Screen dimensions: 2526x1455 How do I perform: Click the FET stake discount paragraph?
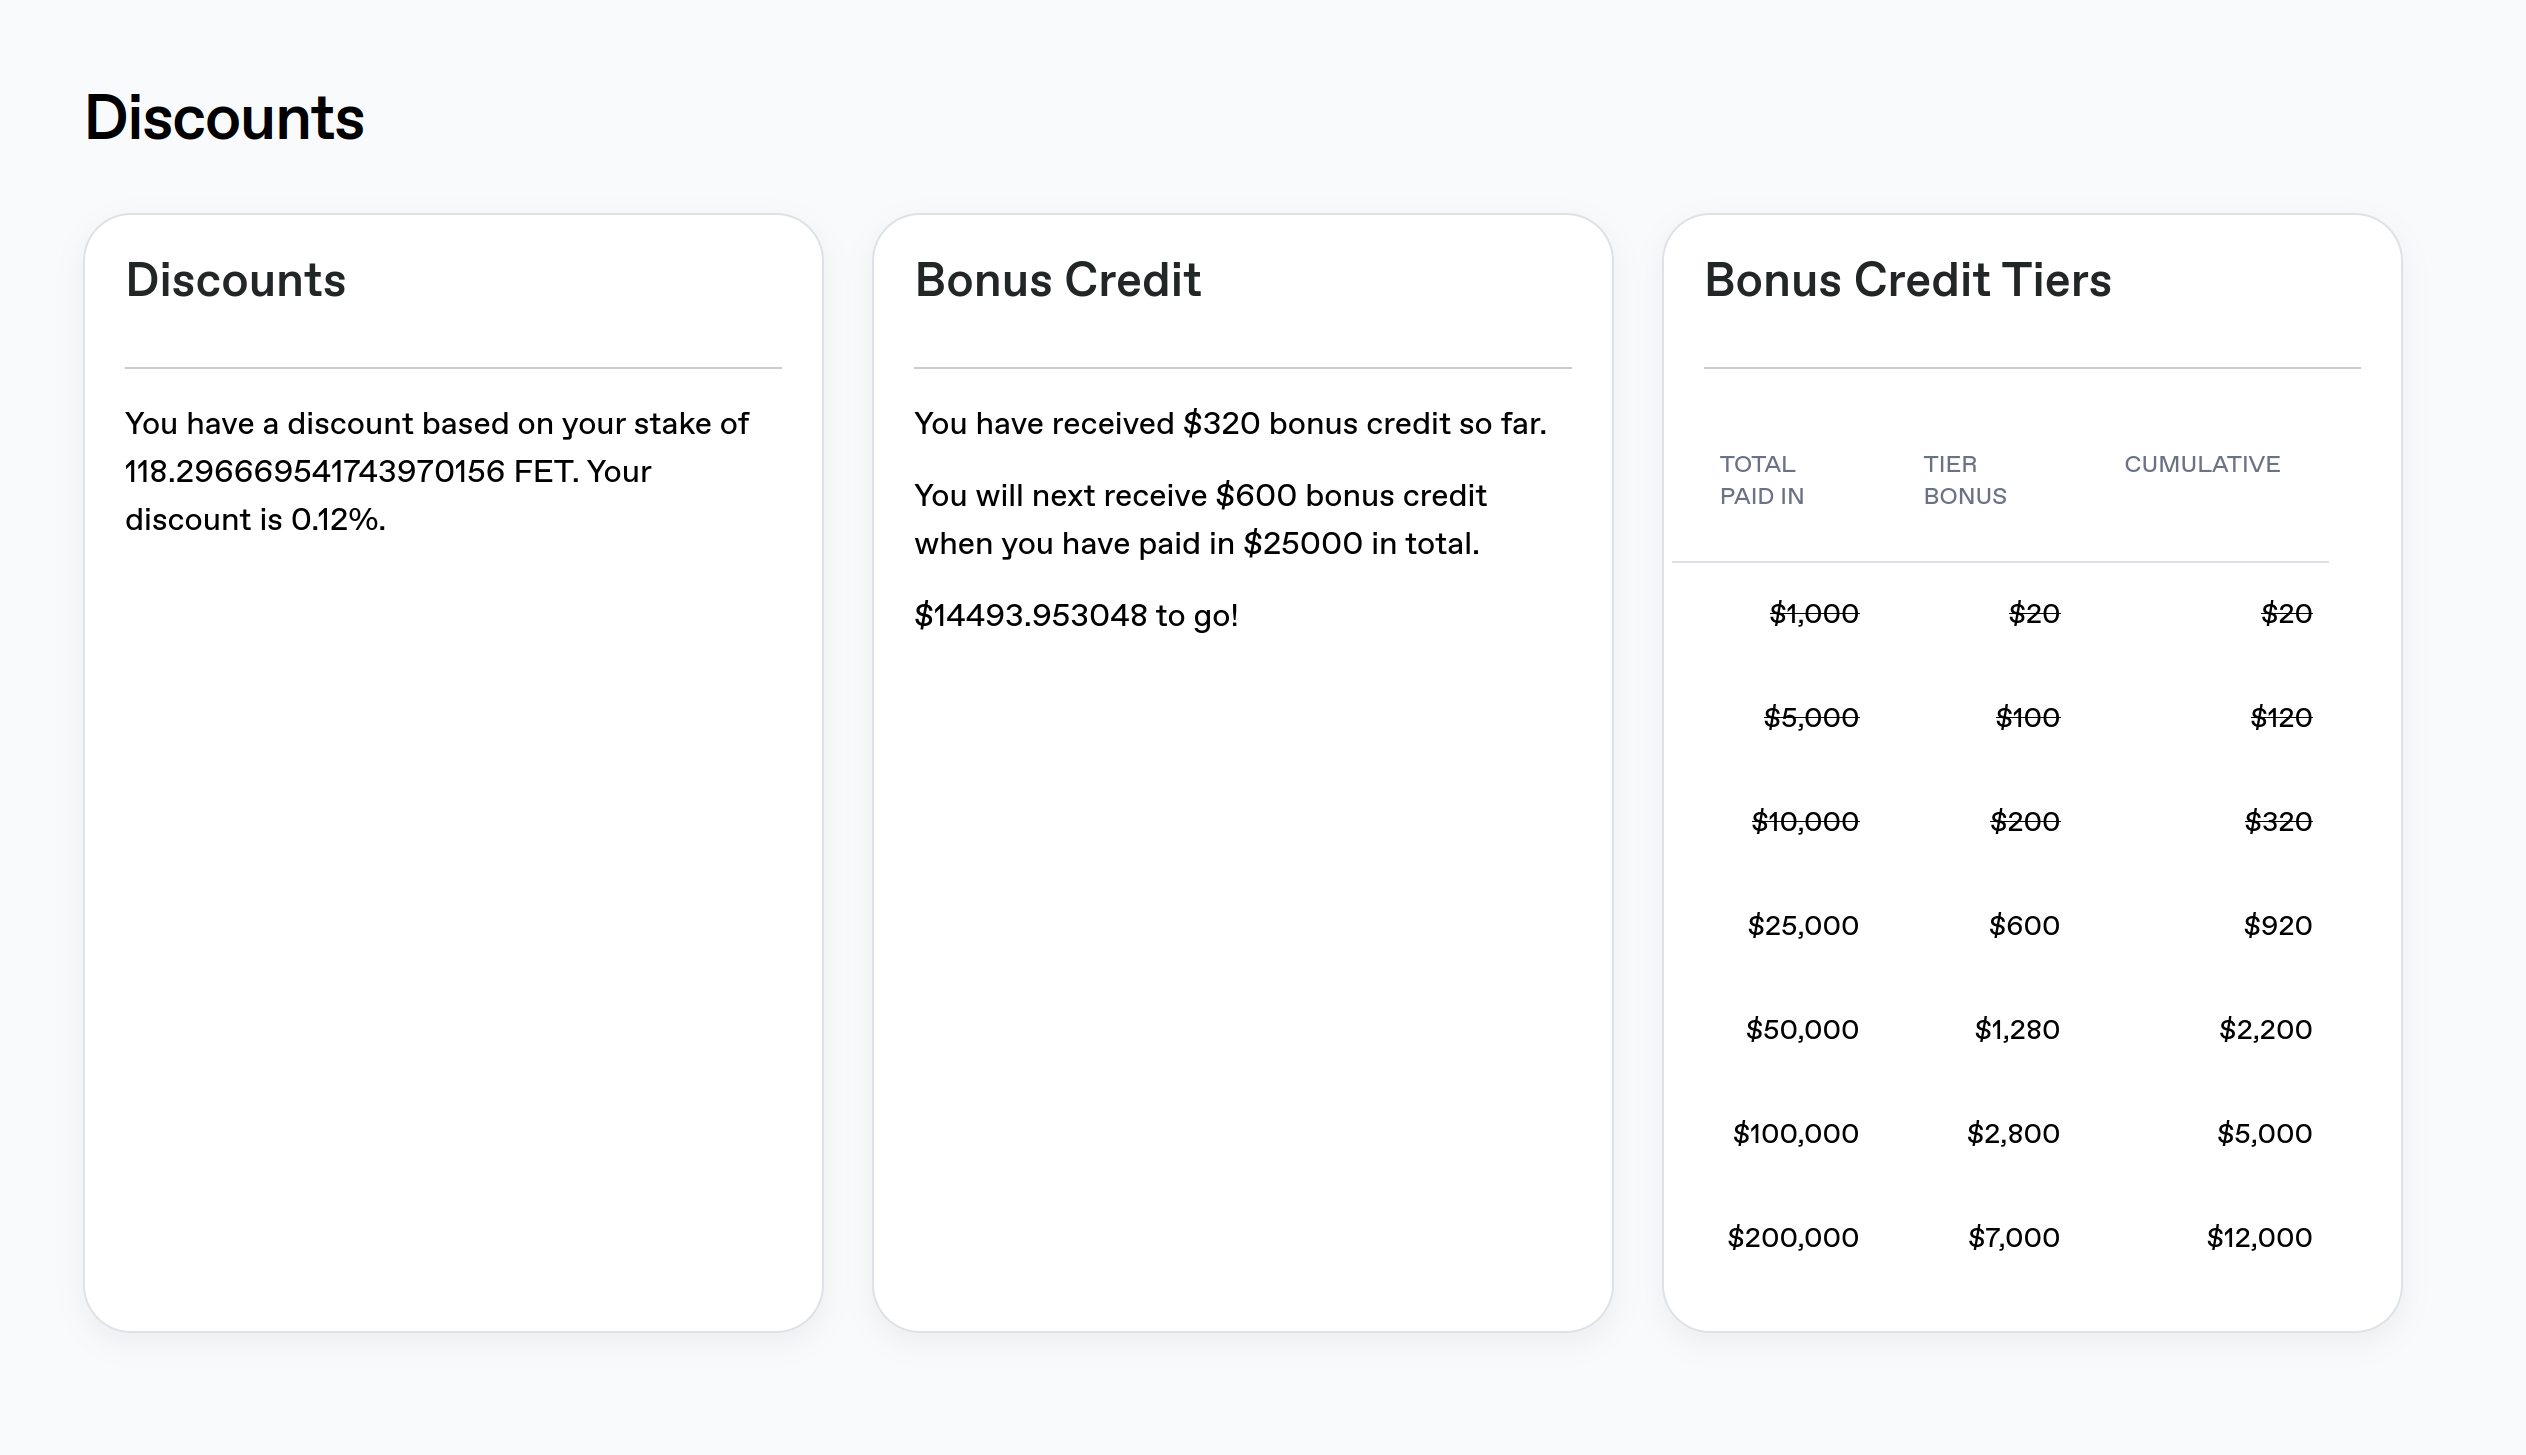(436, 471)
